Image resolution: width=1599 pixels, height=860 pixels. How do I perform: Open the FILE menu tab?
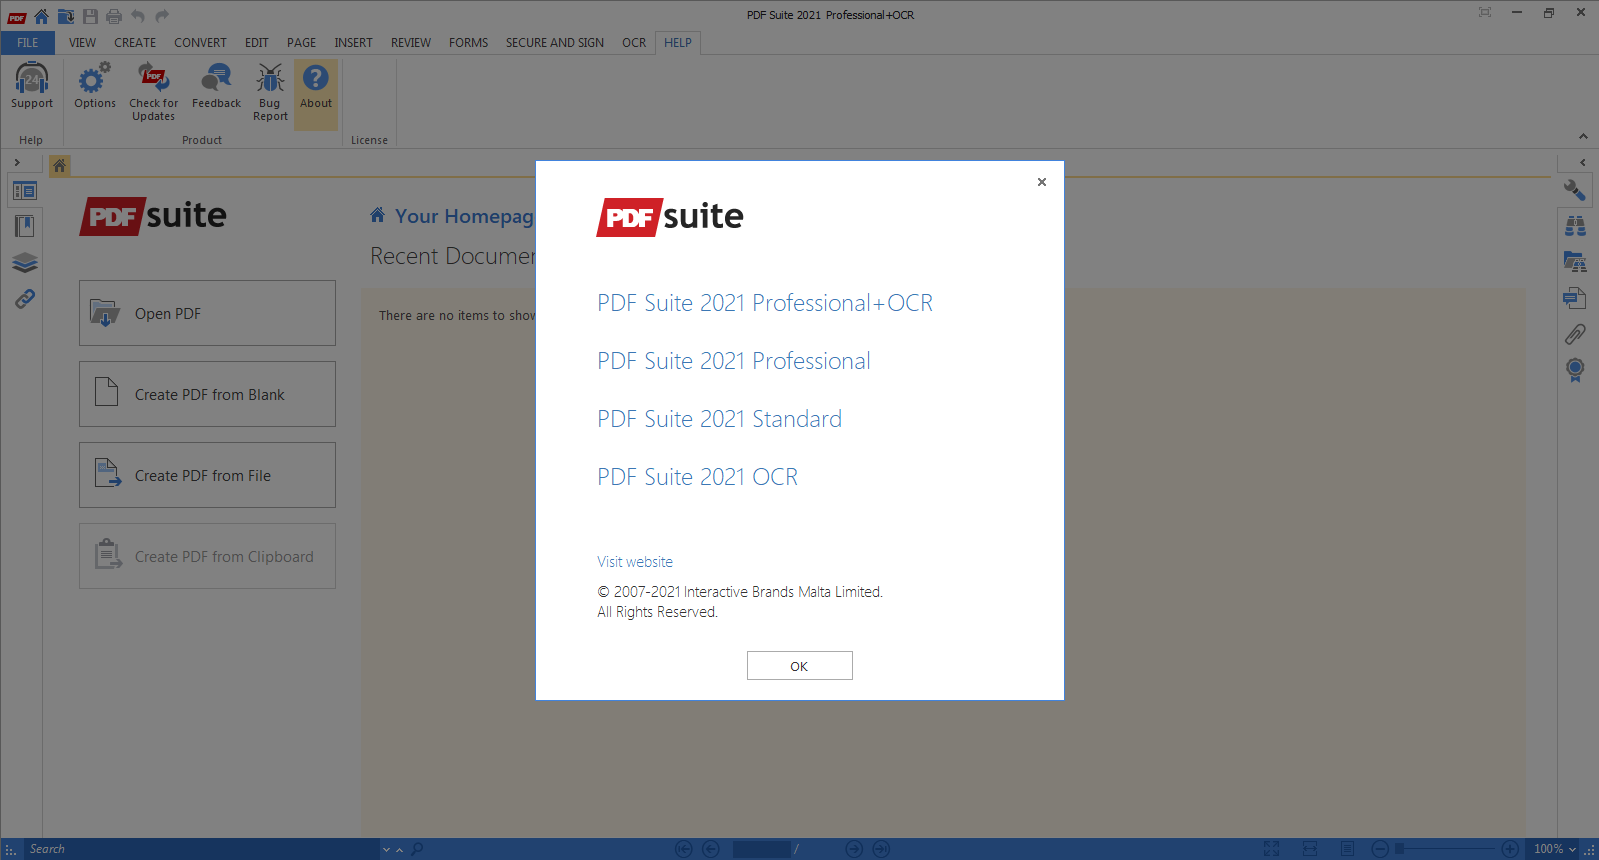pyautogui.click(x=28, y=43)
